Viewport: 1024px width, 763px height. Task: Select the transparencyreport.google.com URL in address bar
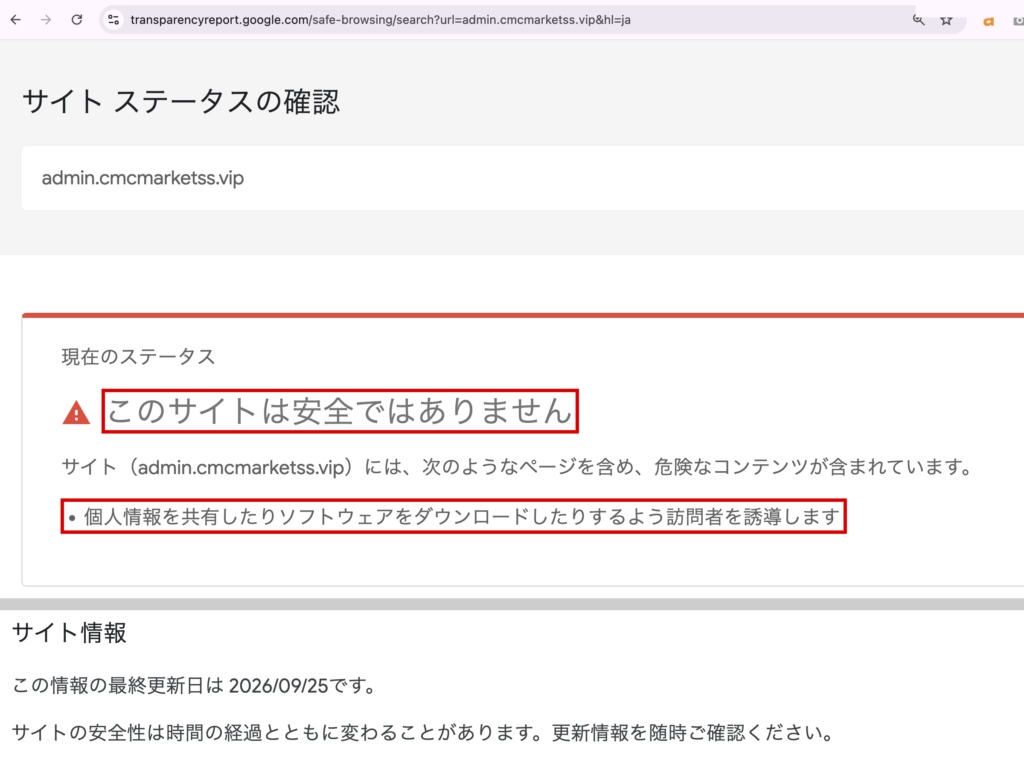(380, 20)
